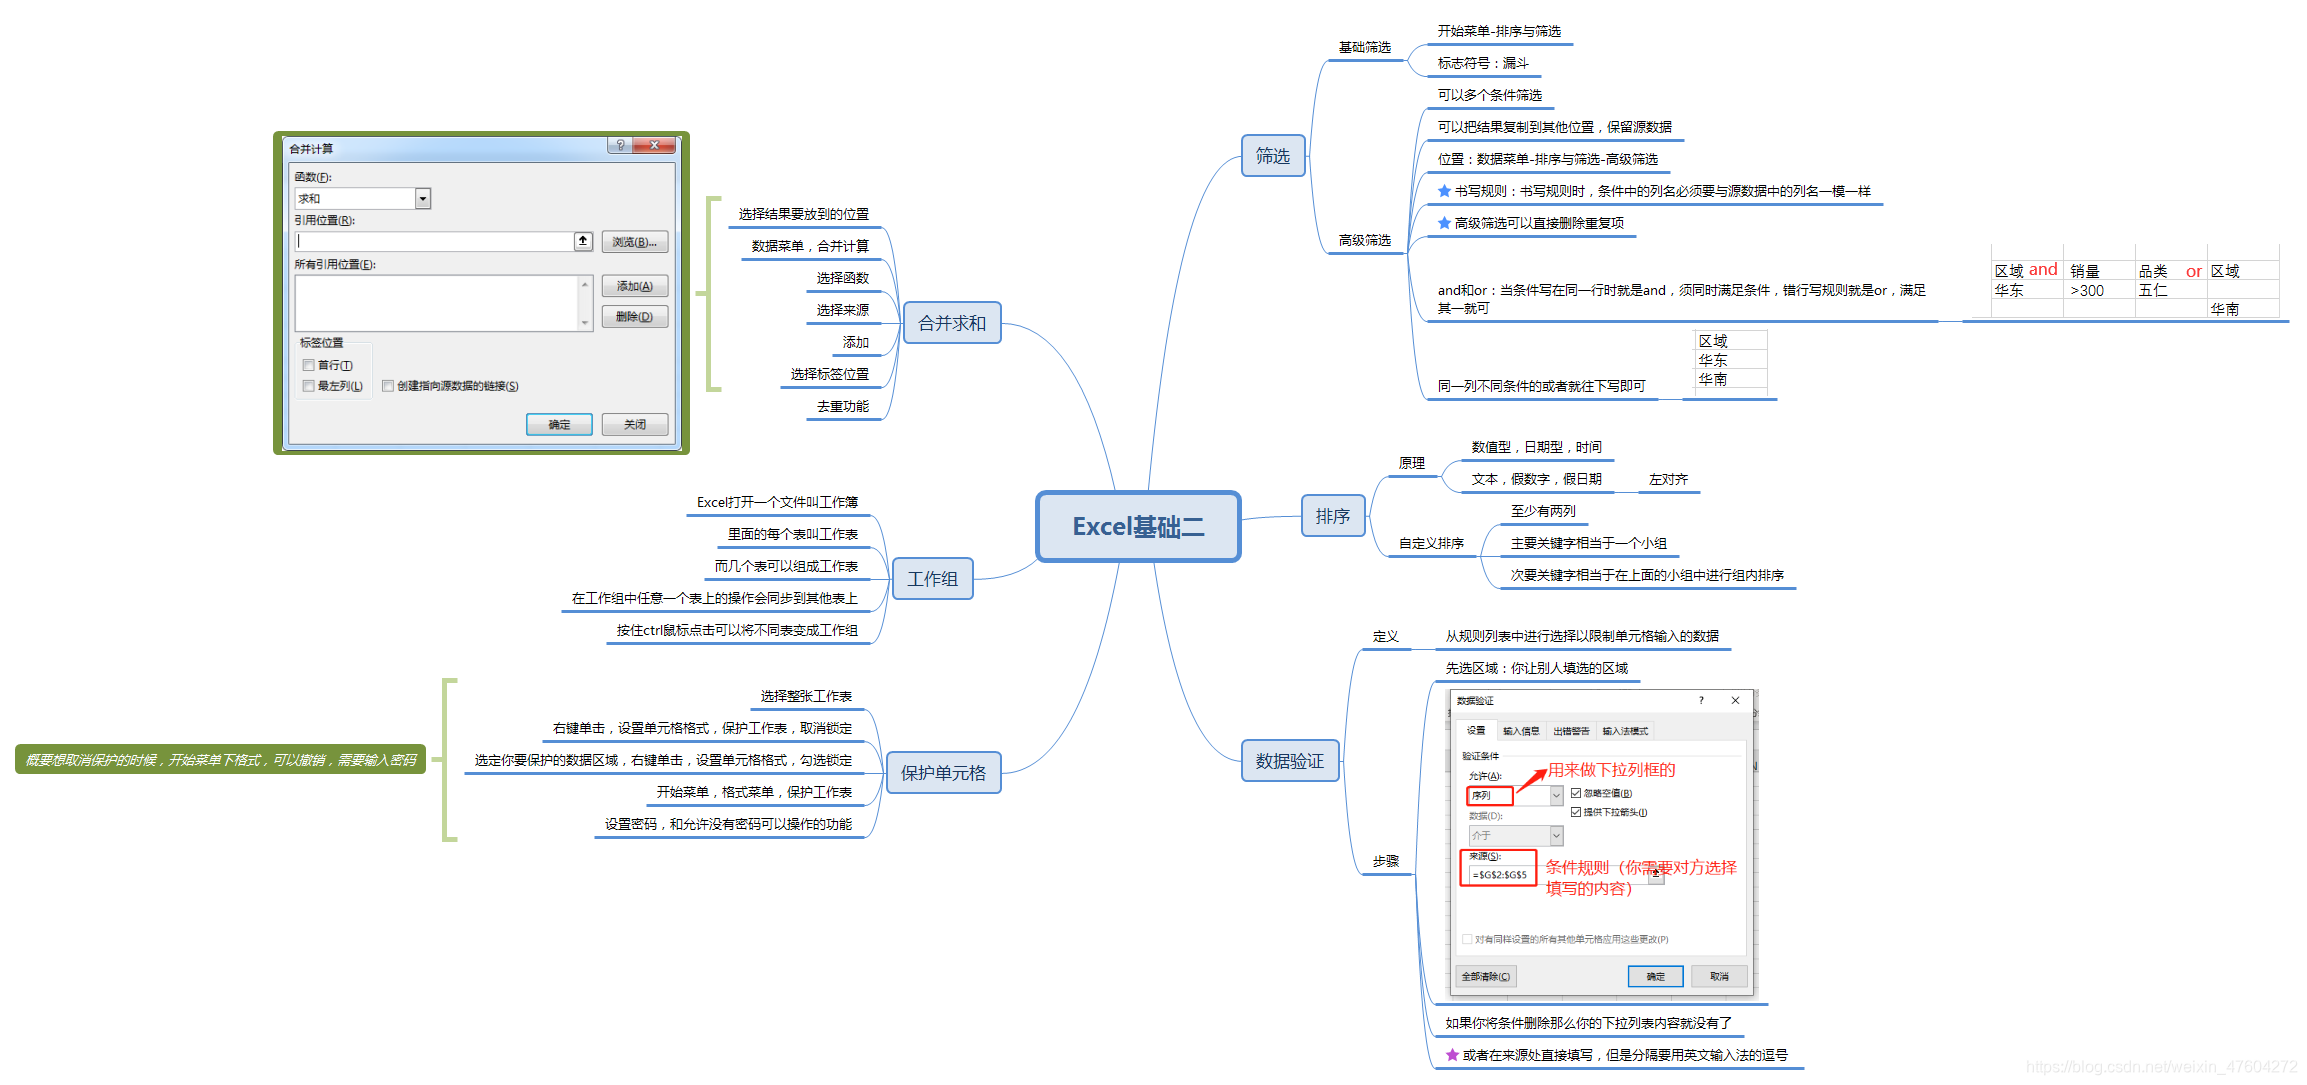
Task: Switch to the 输入信息 tab
Action: (1521, 731)
